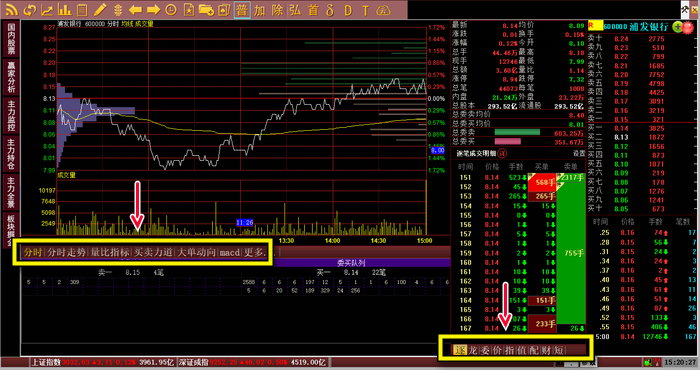Screen dimensions: 700x370
Task: Open 设置 for the trade detail panel
Action: [x=579, y=153]
